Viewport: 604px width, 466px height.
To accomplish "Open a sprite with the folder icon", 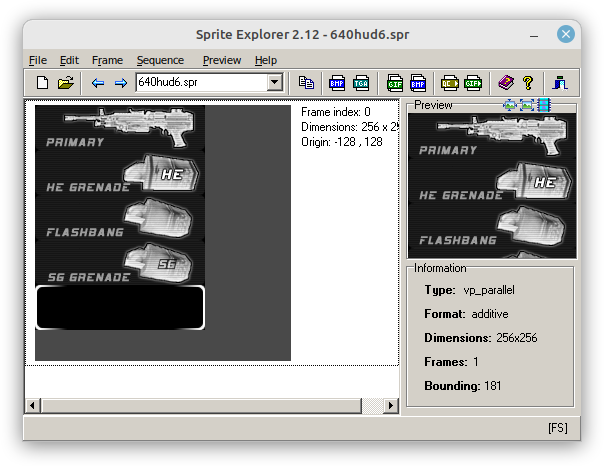I will [66, 83].
